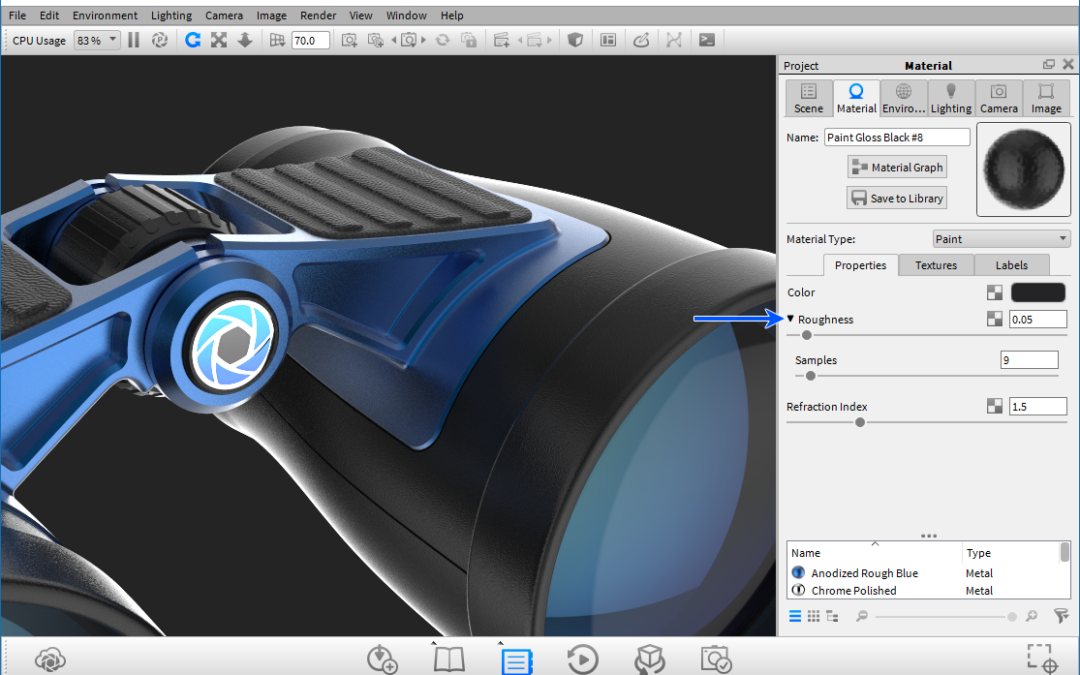The width and height of the screenshot is (1080, 675).
Task: Click the Geometry View shield icon
Action: coord(575,40)
